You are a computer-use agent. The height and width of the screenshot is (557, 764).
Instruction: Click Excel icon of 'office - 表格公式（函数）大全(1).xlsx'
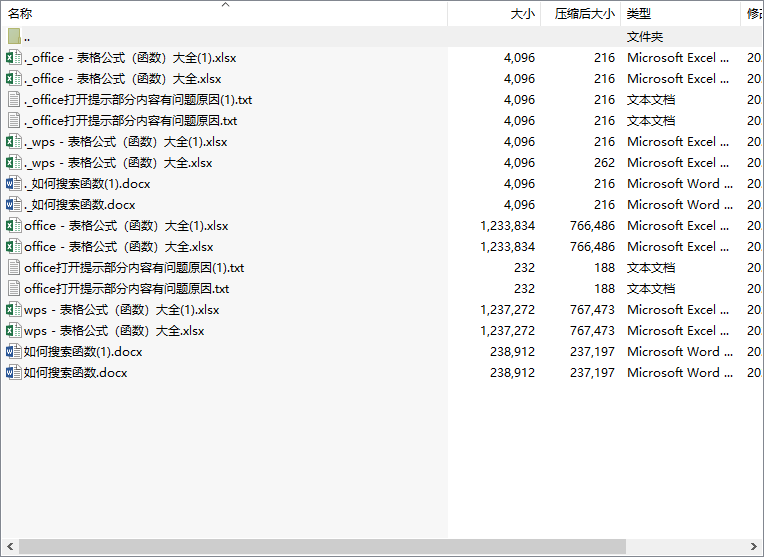(x=14, y=225)
